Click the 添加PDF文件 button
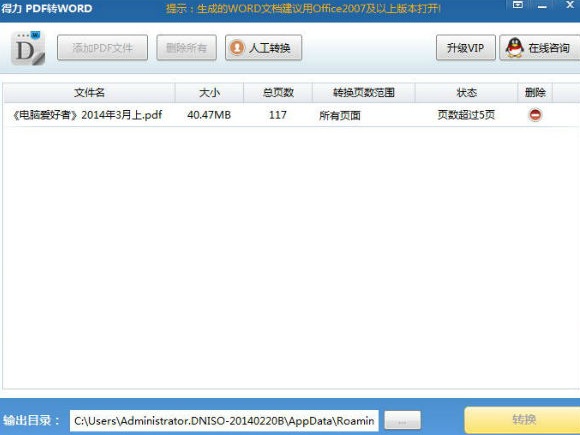Viewport: 580px width, 435px height. [102, 47]
